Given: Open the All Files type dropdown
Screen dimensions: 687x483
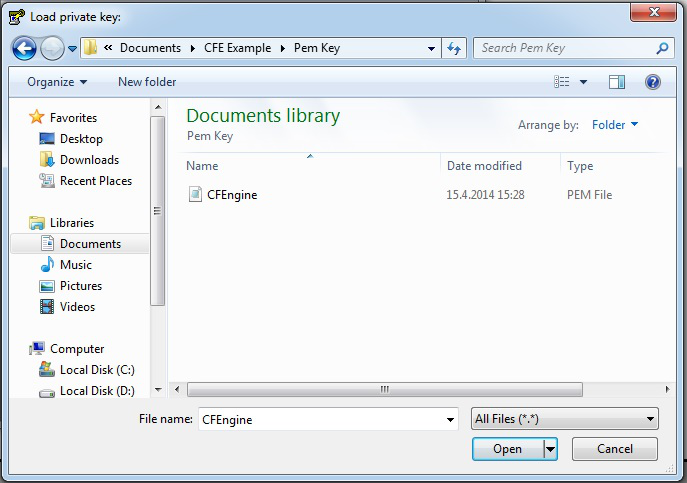Looking at the screenshot, I should point(564,420).
